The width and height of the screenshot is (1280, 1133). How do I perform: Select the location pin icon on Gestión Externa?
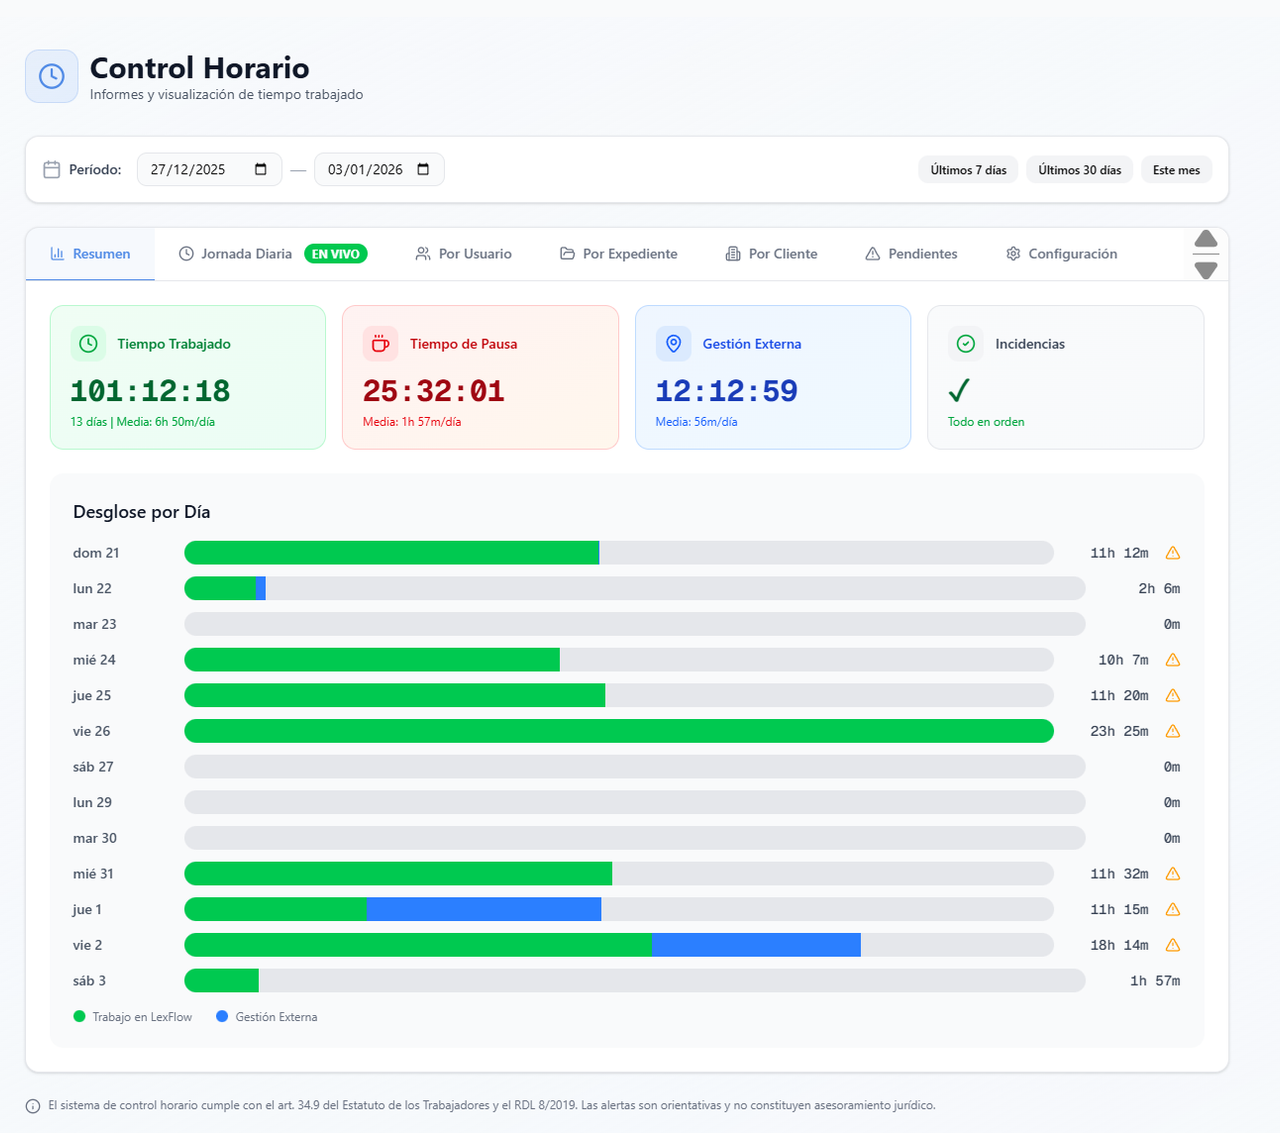674,343
